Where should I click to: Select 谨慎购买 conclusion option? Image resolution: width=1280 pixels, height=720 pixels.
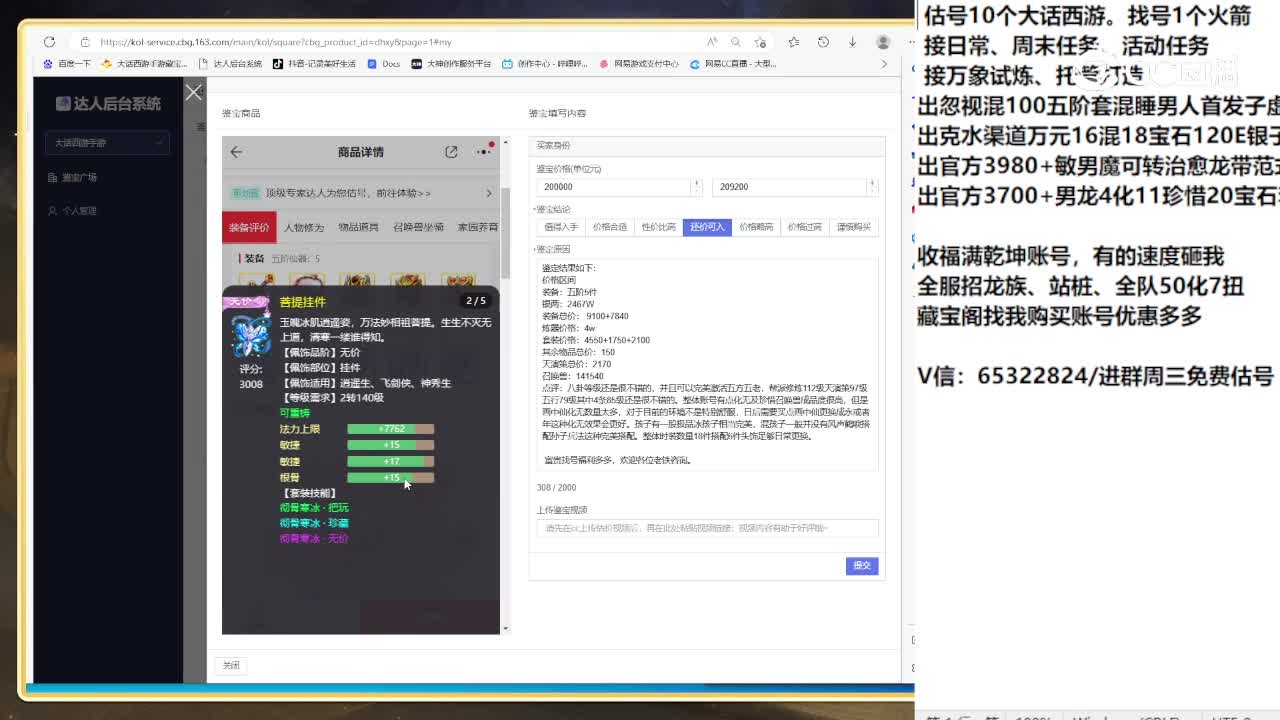pos(854,227)
